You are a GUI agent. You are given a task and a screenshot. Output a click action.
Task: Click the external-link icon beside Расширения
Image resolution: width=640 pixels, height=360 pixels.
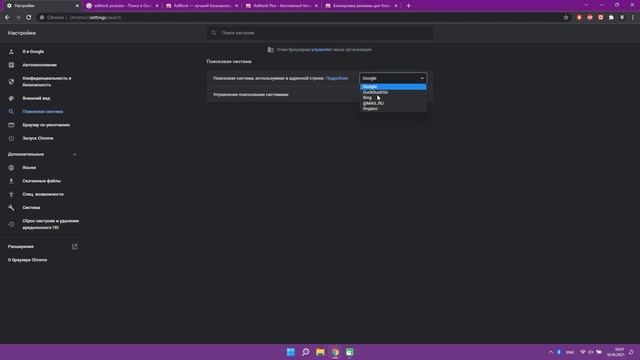75,247
